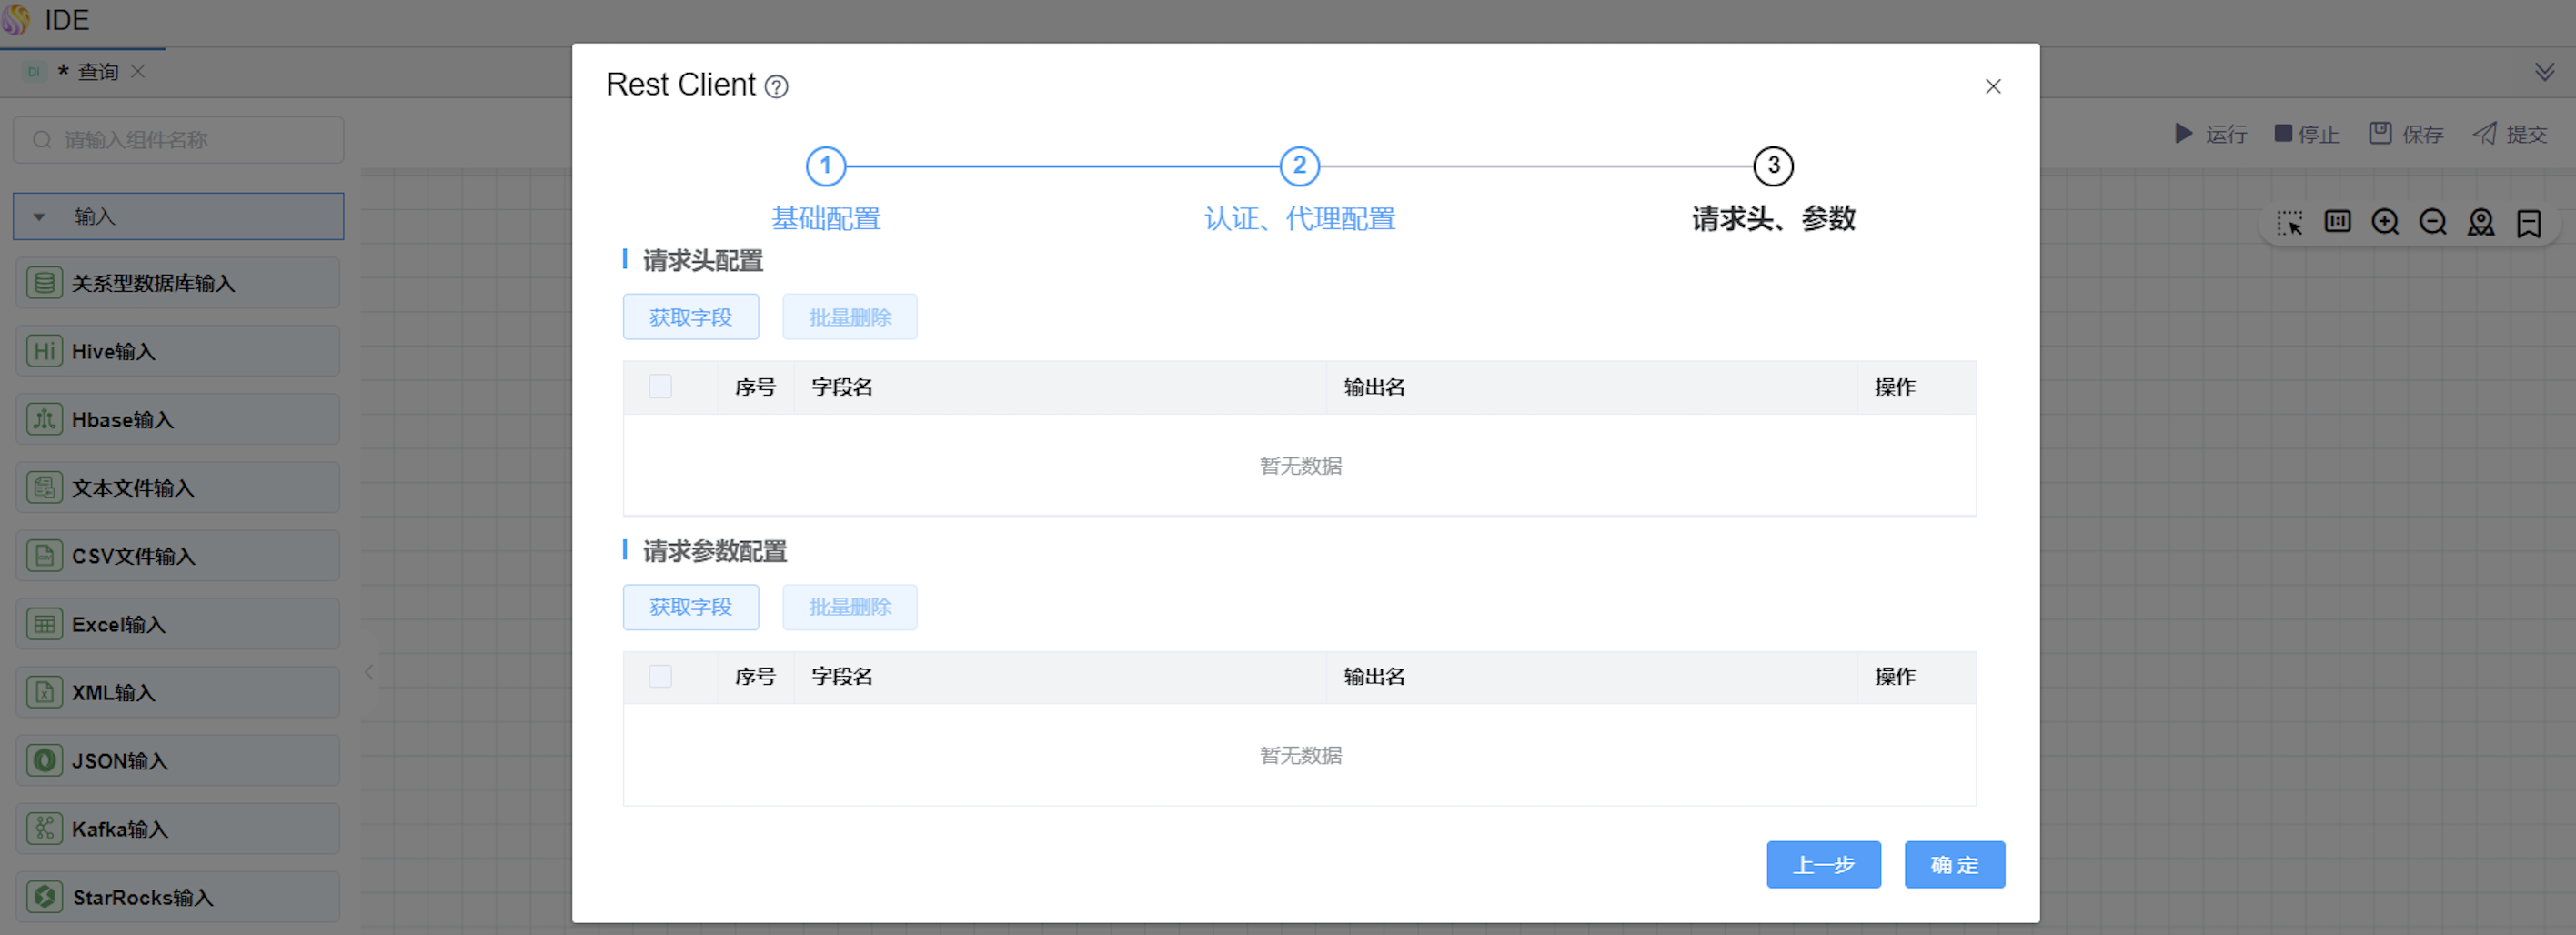Click the Kafka输入 component icon
The width and height of the screenshot is (2576, 935).
click(x=44, y=829)
